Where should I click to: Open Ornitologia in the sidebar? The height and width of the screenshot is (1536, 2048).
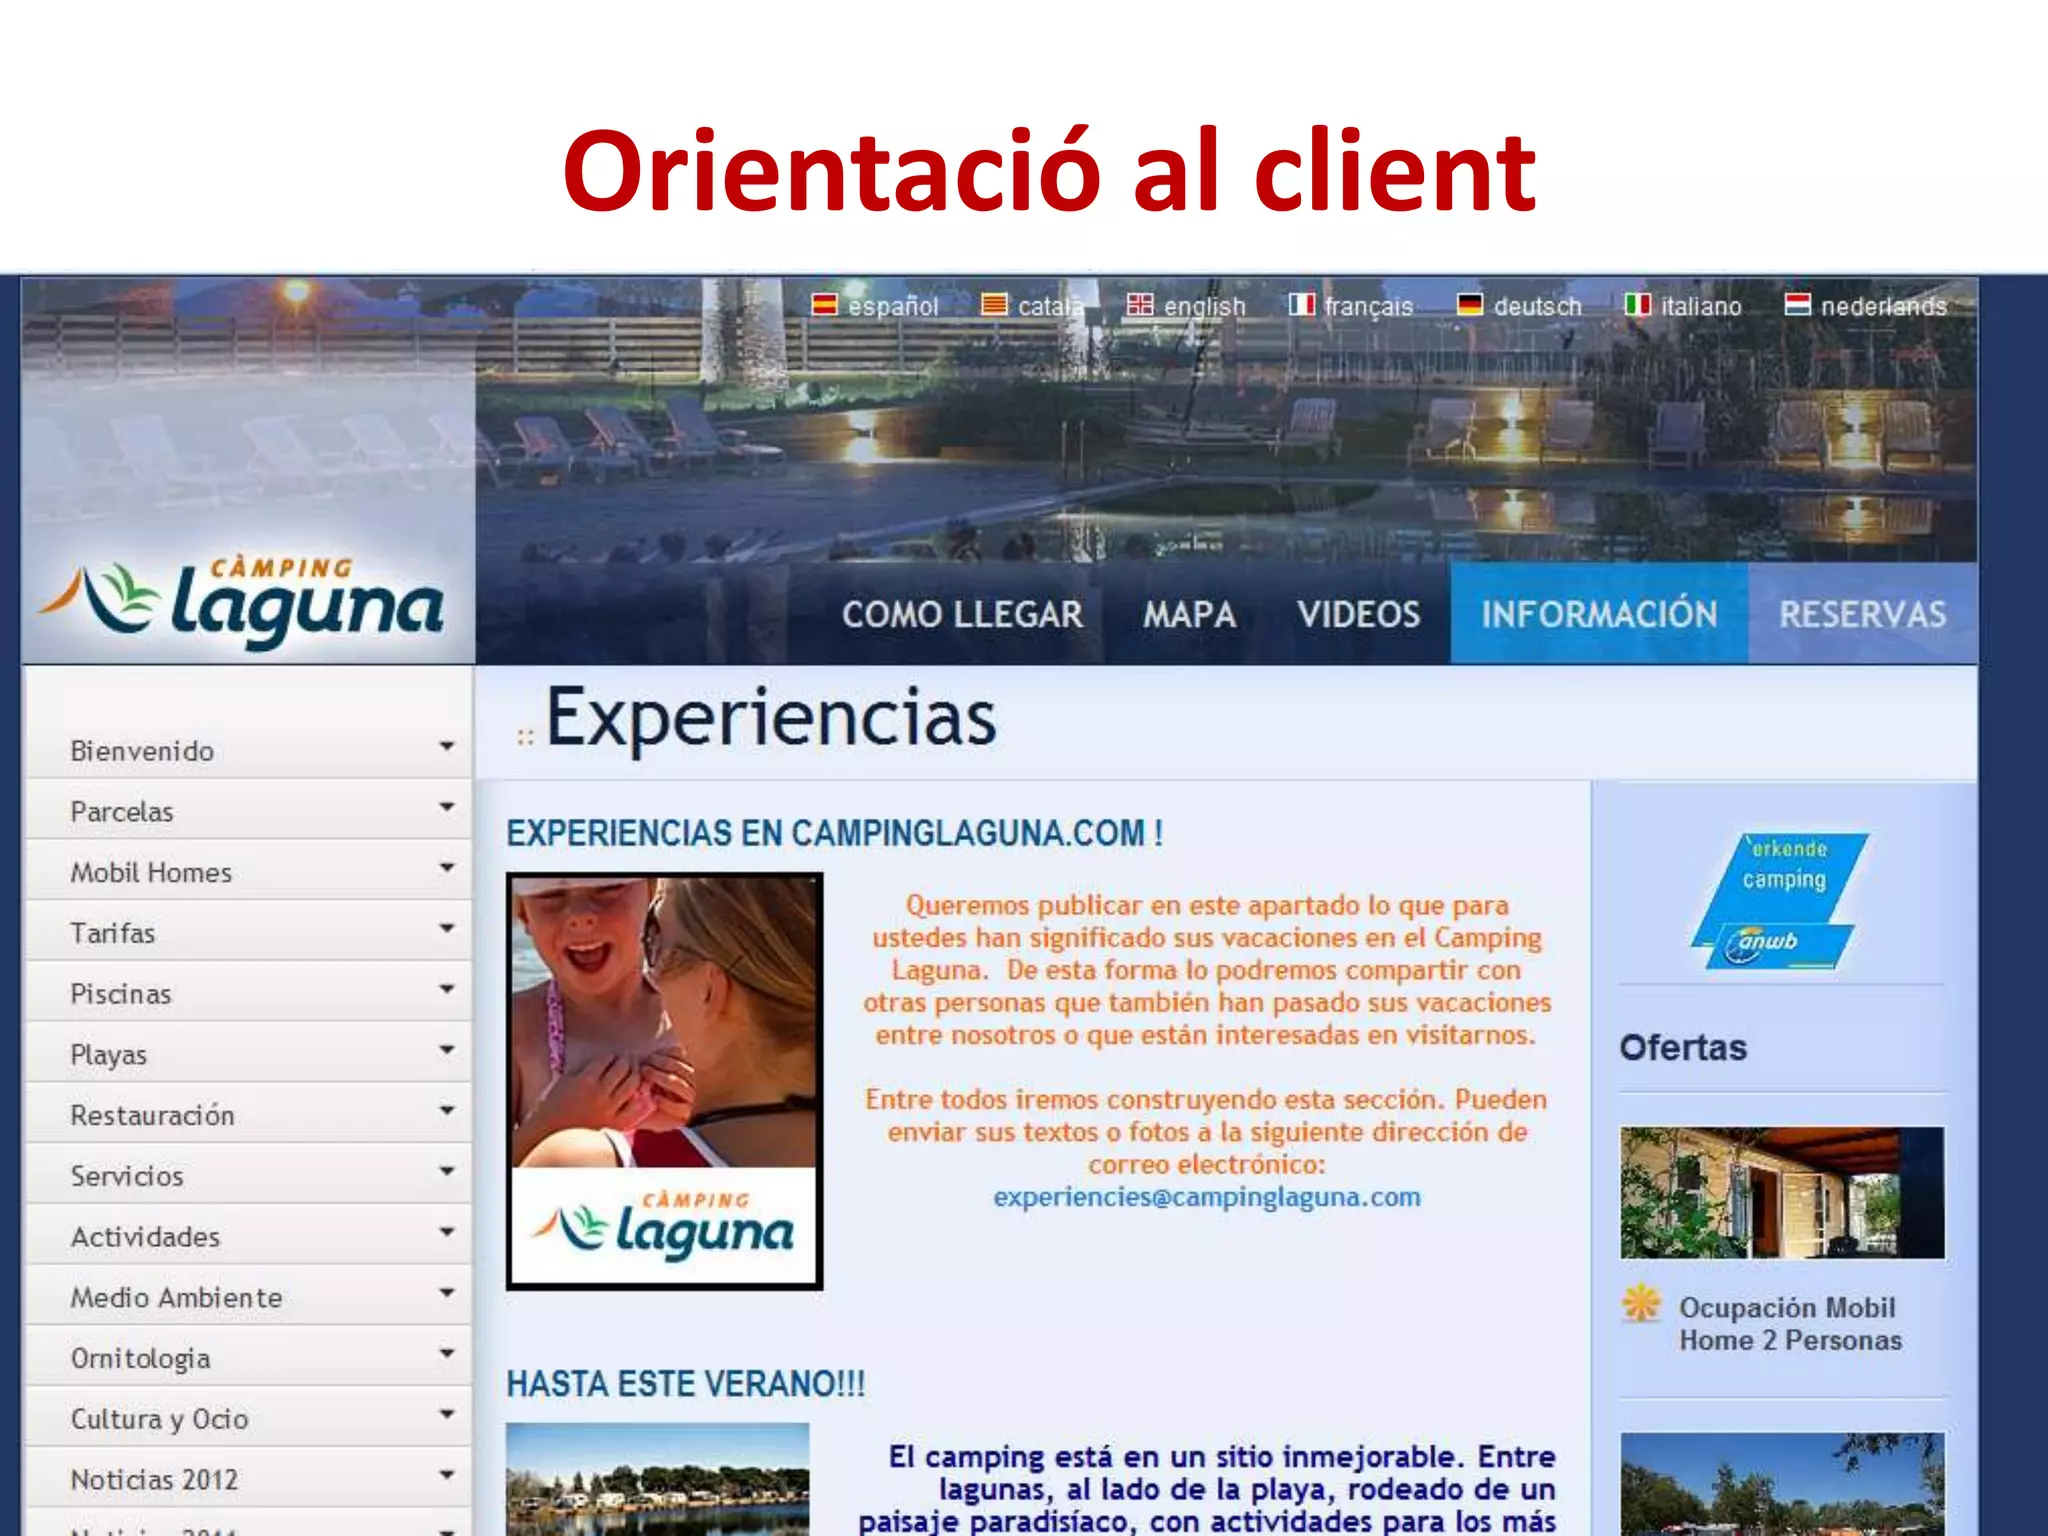coord(141,1359)
